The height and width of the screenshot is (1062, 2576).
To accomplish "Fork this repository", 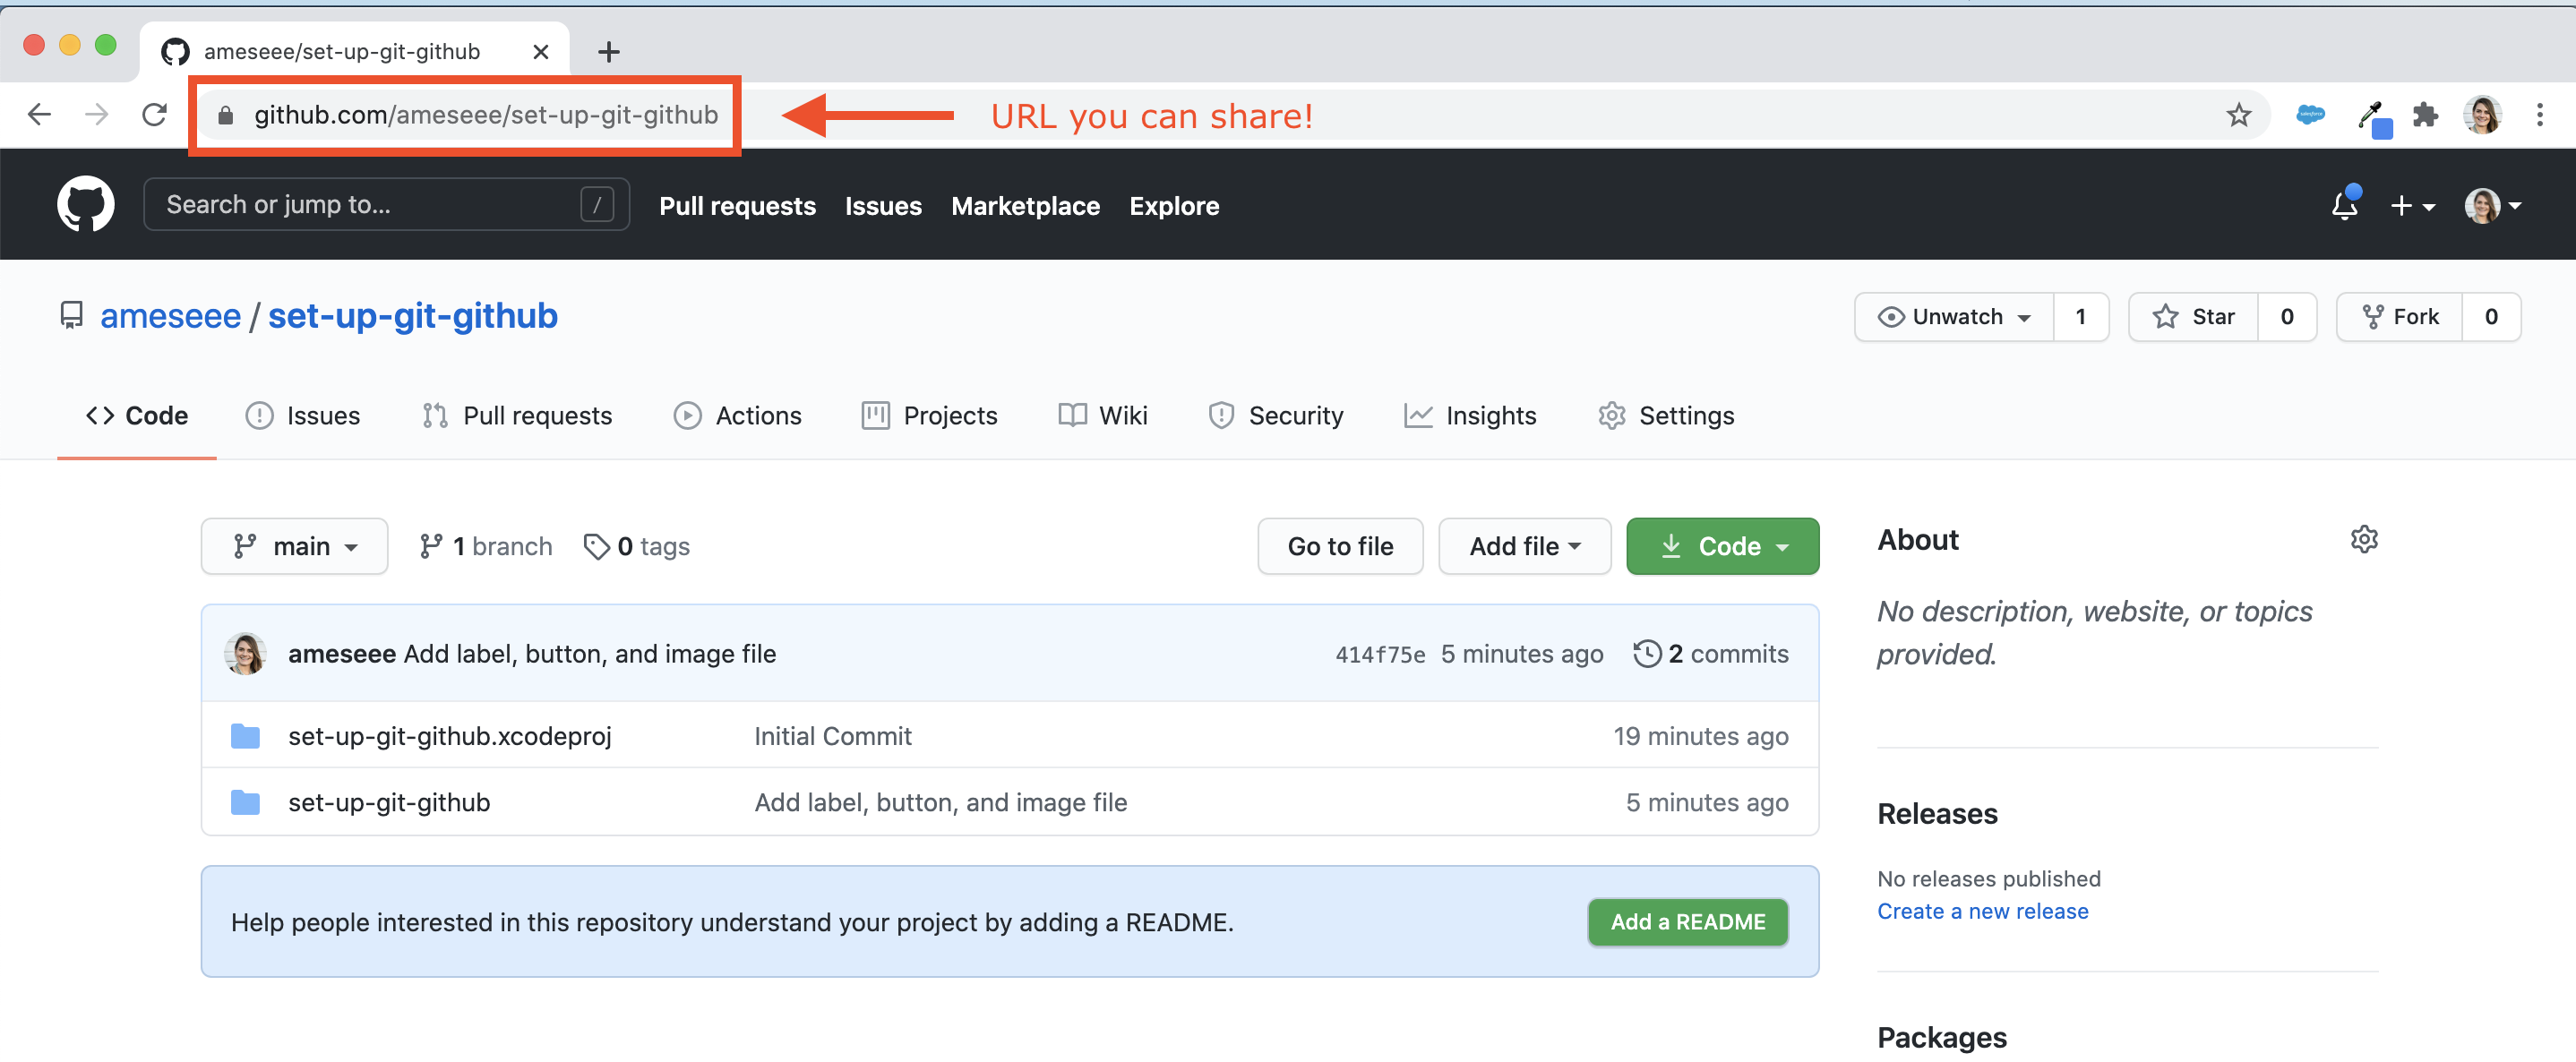I will (2399, 317).
